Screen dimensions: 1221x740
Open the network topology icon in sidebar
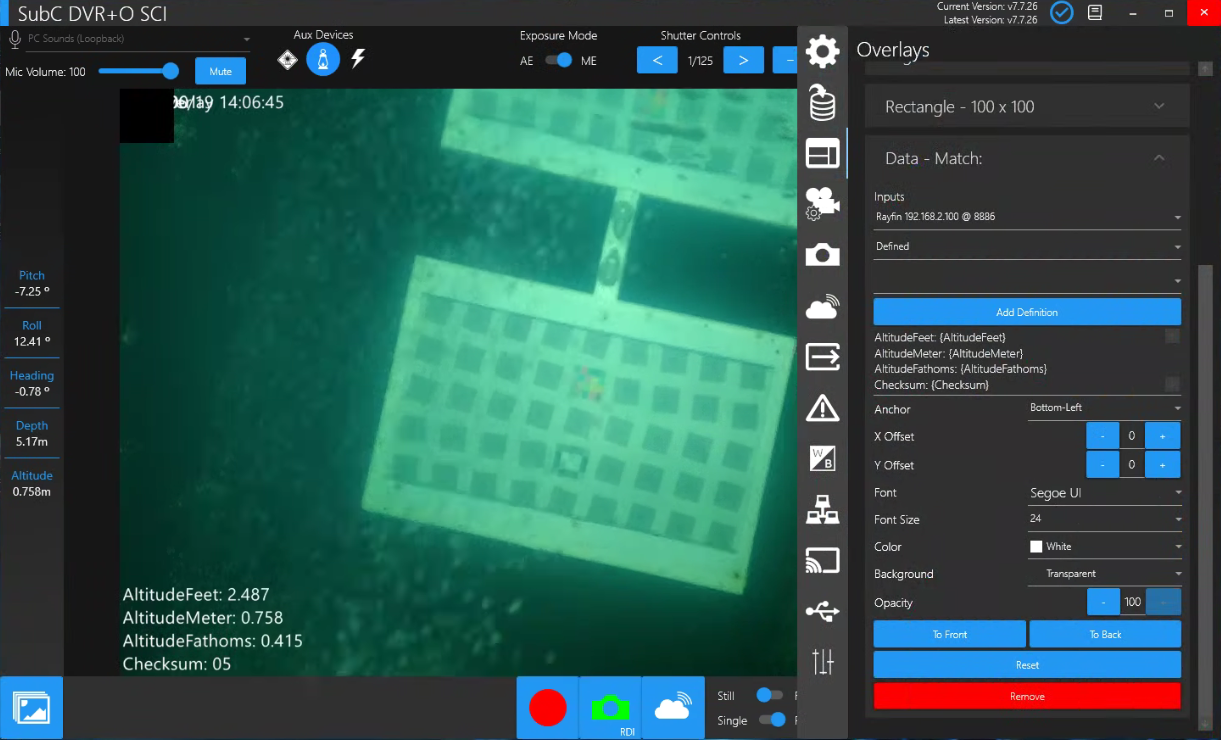822,510
